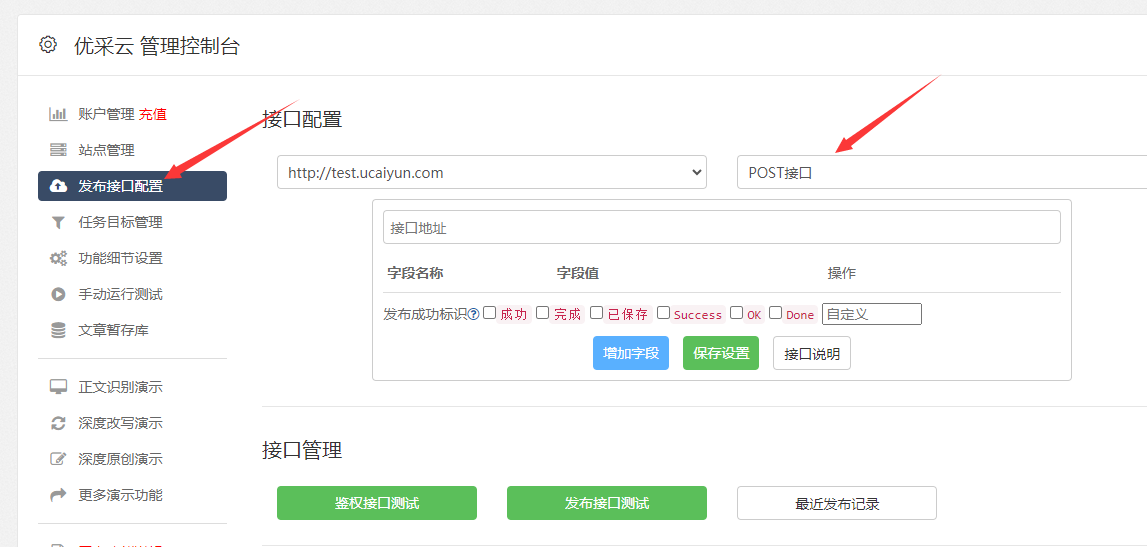Click the funnel icon for 任务目标管理
This screenshot has width=1147, height=547.
(58, 222)
